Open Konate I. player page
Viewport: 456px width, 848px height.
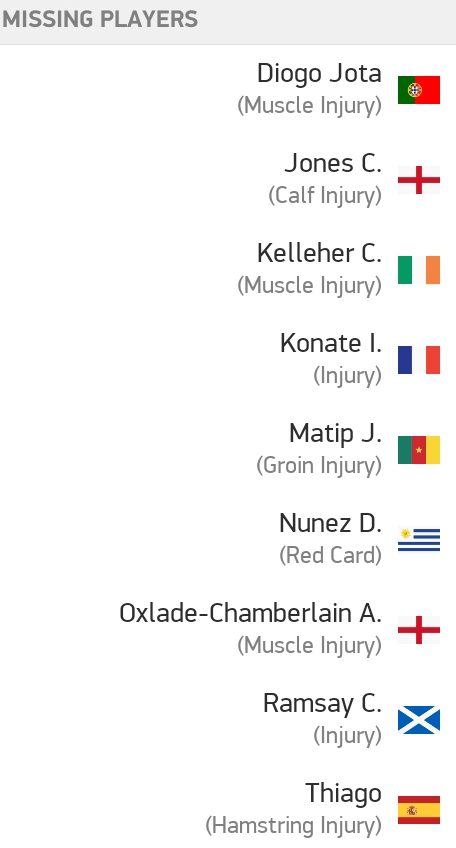[331, 343]
